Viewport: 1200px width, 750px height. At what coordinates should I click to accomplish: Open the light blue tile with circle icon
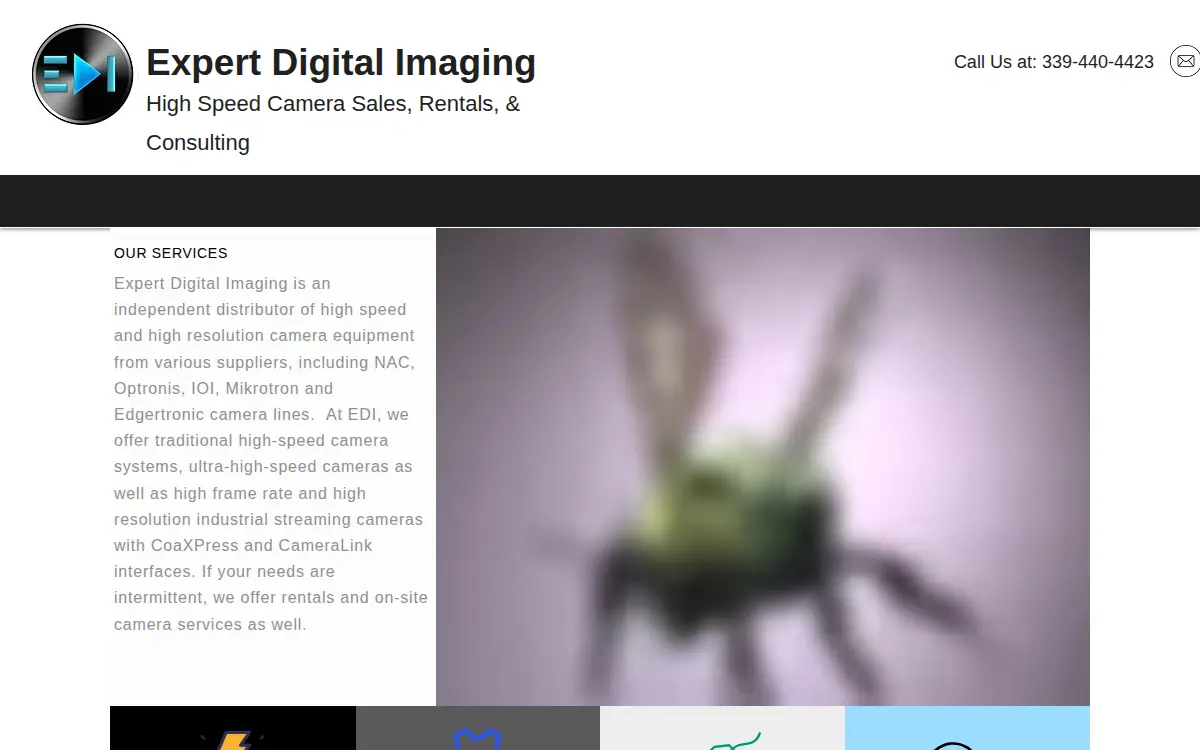967,728
